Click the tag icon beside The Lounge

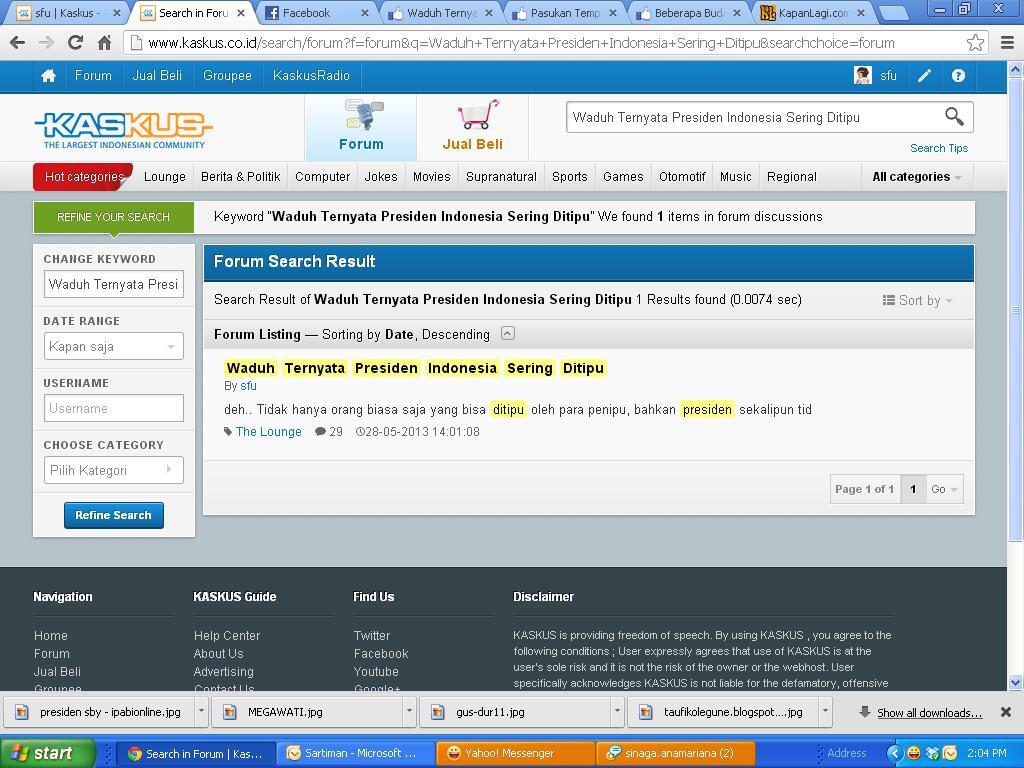[x=228, y=432]
